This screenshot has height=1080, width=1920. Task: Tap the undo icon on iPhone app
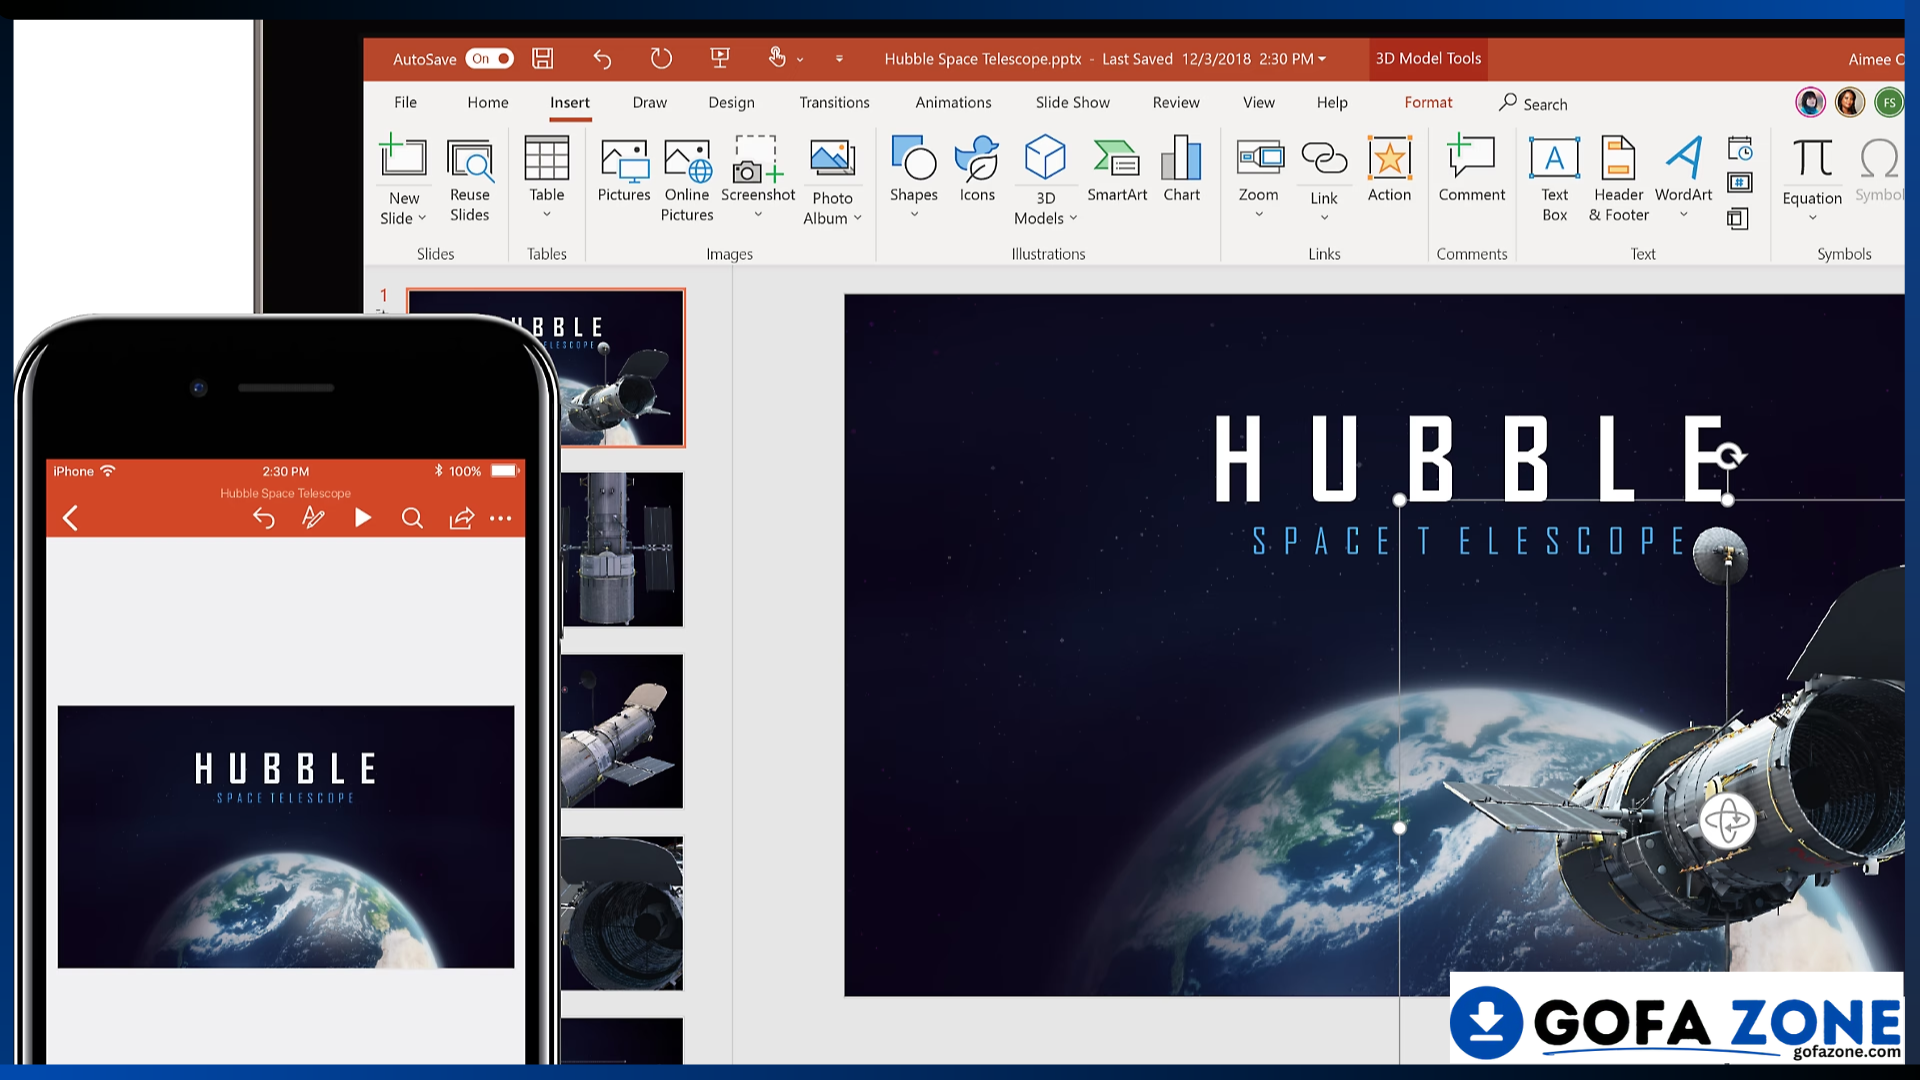click(263, 518)
